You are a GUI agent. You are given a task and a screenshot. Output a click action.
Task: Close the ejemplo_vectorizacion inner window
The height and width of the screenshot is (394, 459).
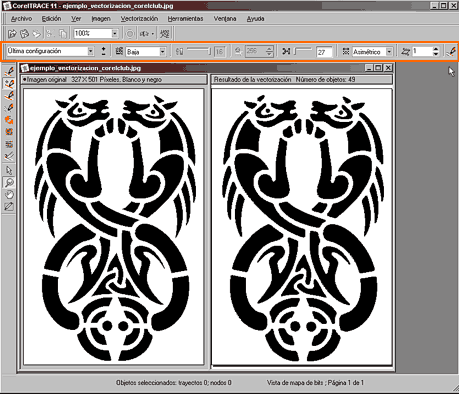388,68
